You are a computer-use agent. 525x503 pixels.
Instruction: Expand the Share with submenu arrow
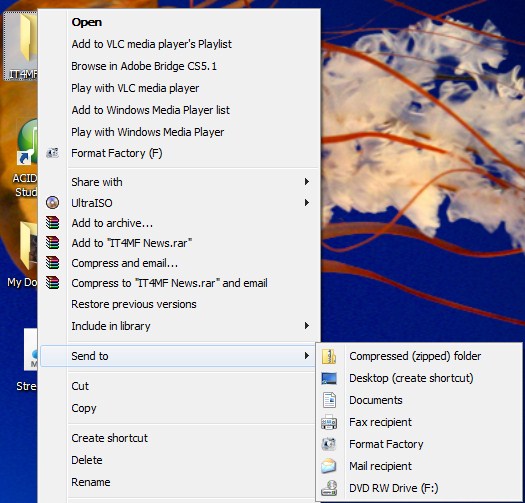click(306, 182)
